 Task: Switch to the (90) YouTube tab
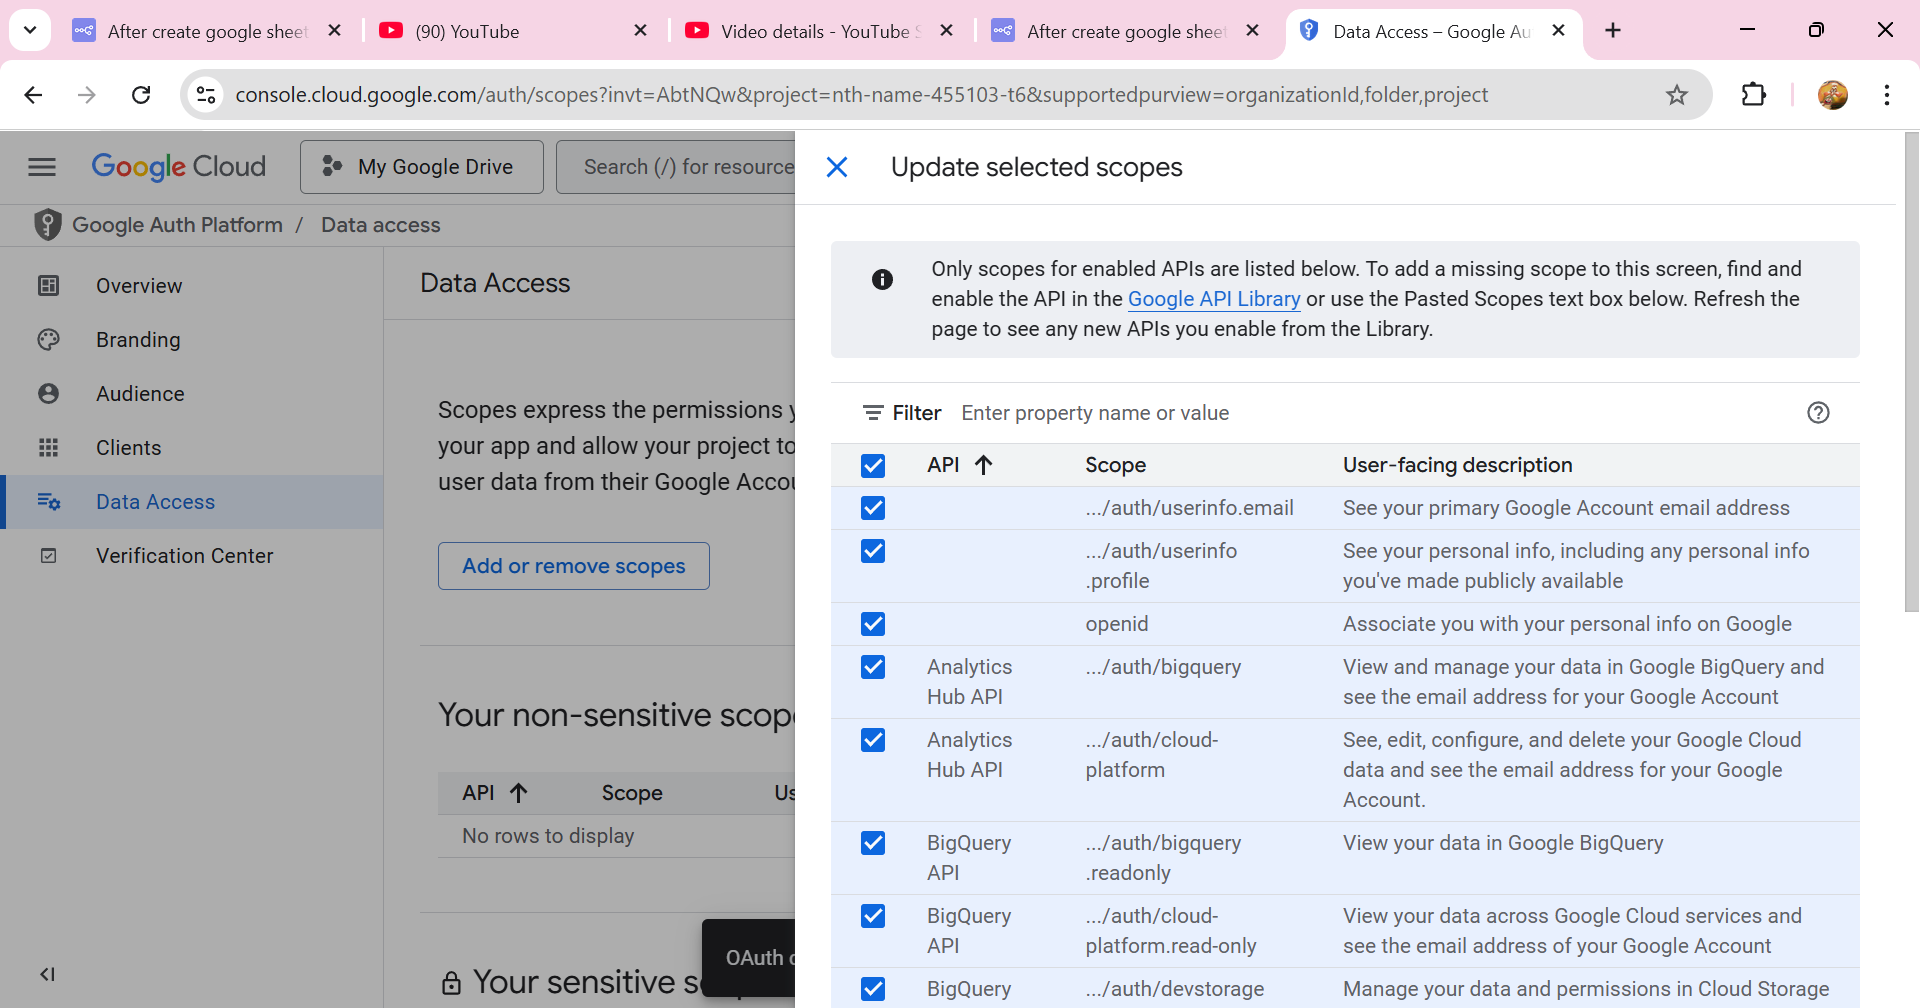click(x=512, y=31)
